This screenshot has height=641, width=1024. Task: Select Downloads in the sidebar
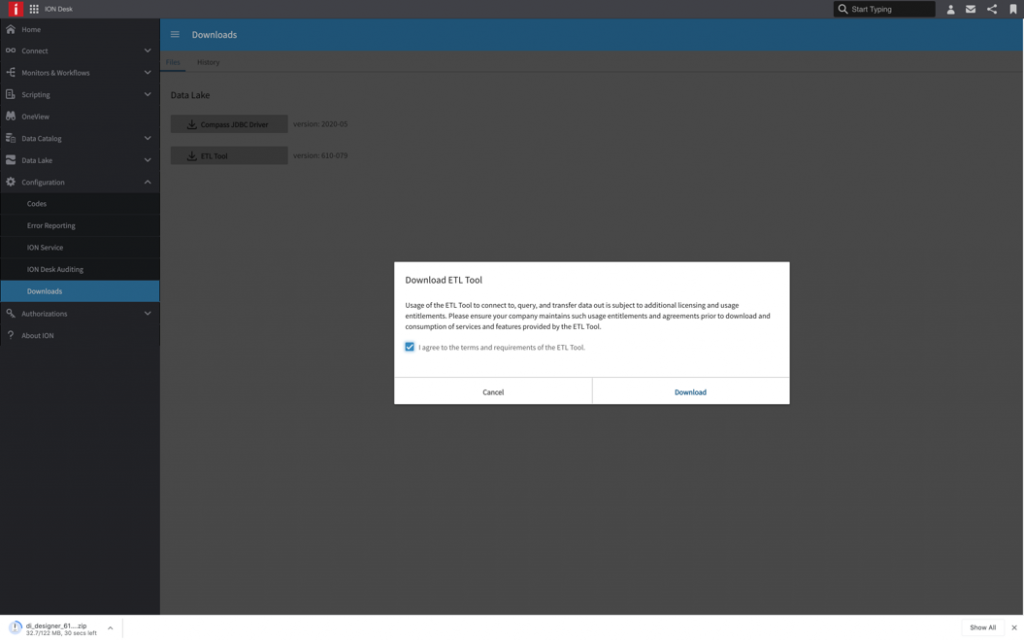pyautogui.click(x=80, y=291)
